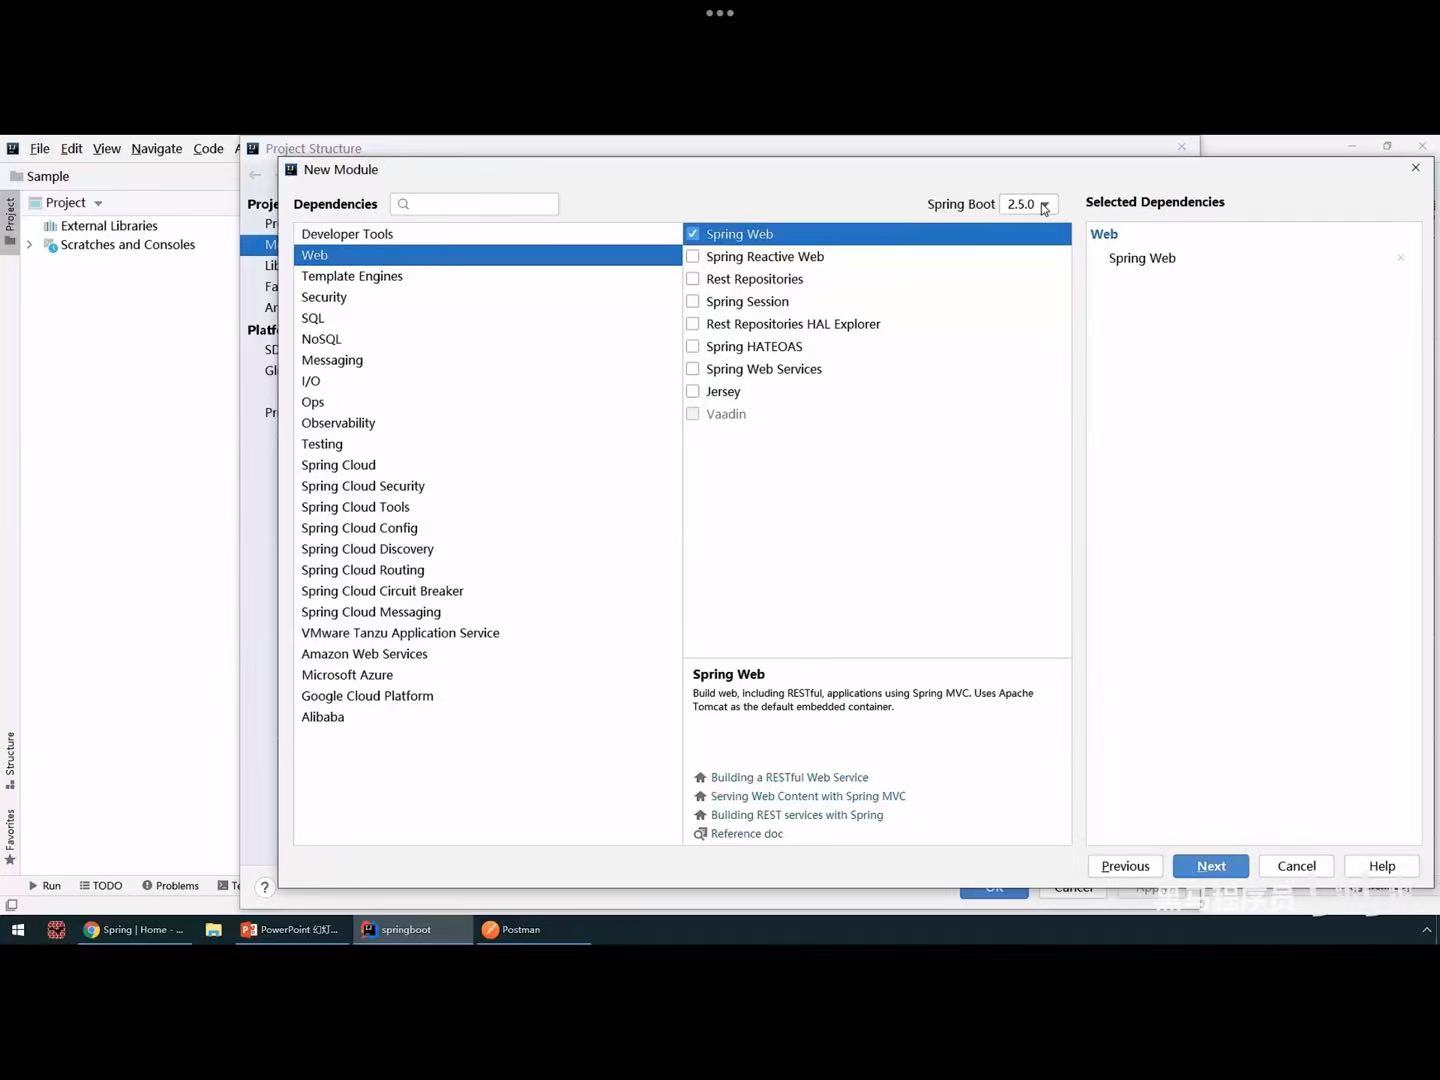Screen dimensions: 1440x1080
Task: Select VMware Tanzu Application Service category
Action: coord(487,633)
